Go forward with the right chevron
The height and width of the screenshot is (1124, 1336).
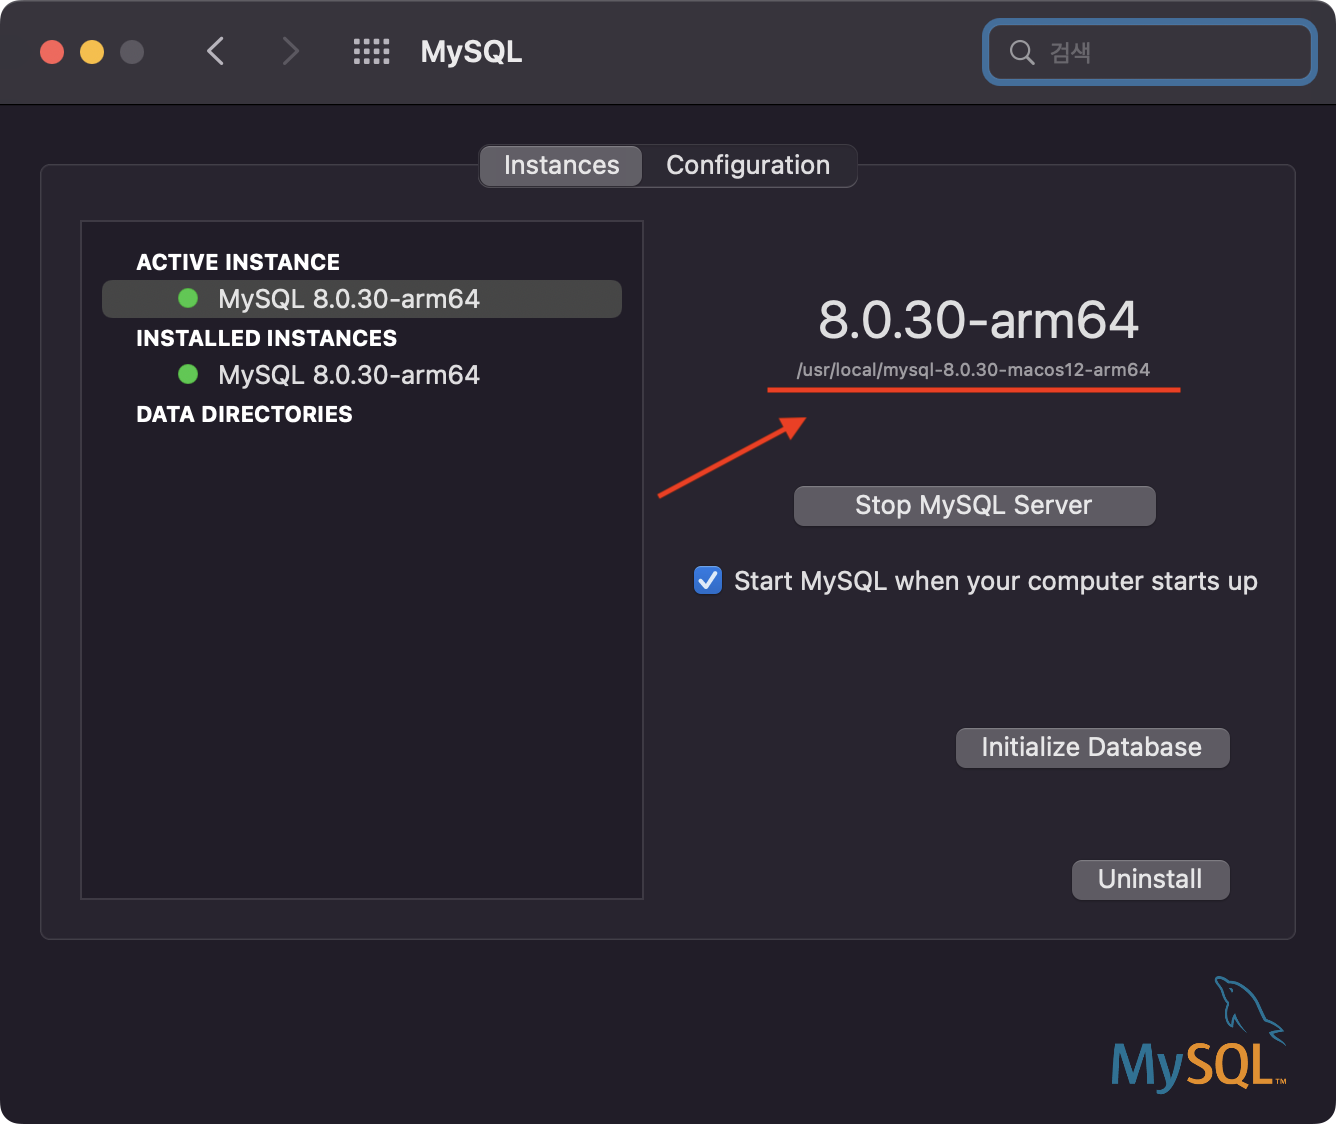click(x=291, y=51)
